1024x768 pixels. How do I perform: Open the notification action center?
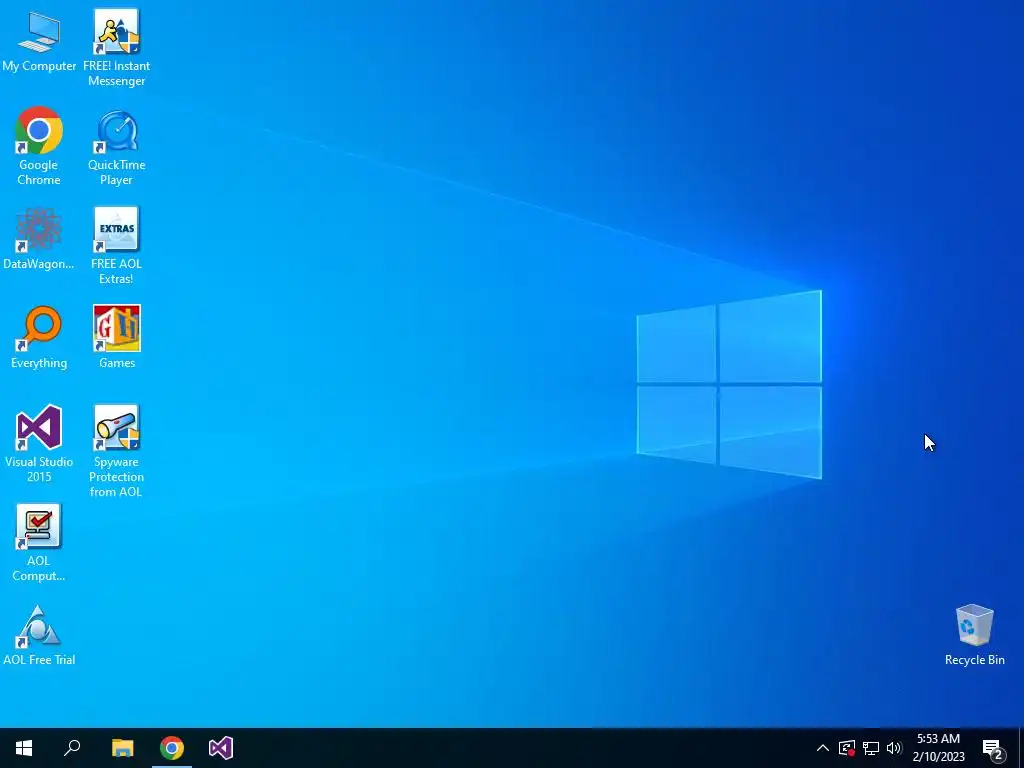pyautogui.click(x=993, y=748)
